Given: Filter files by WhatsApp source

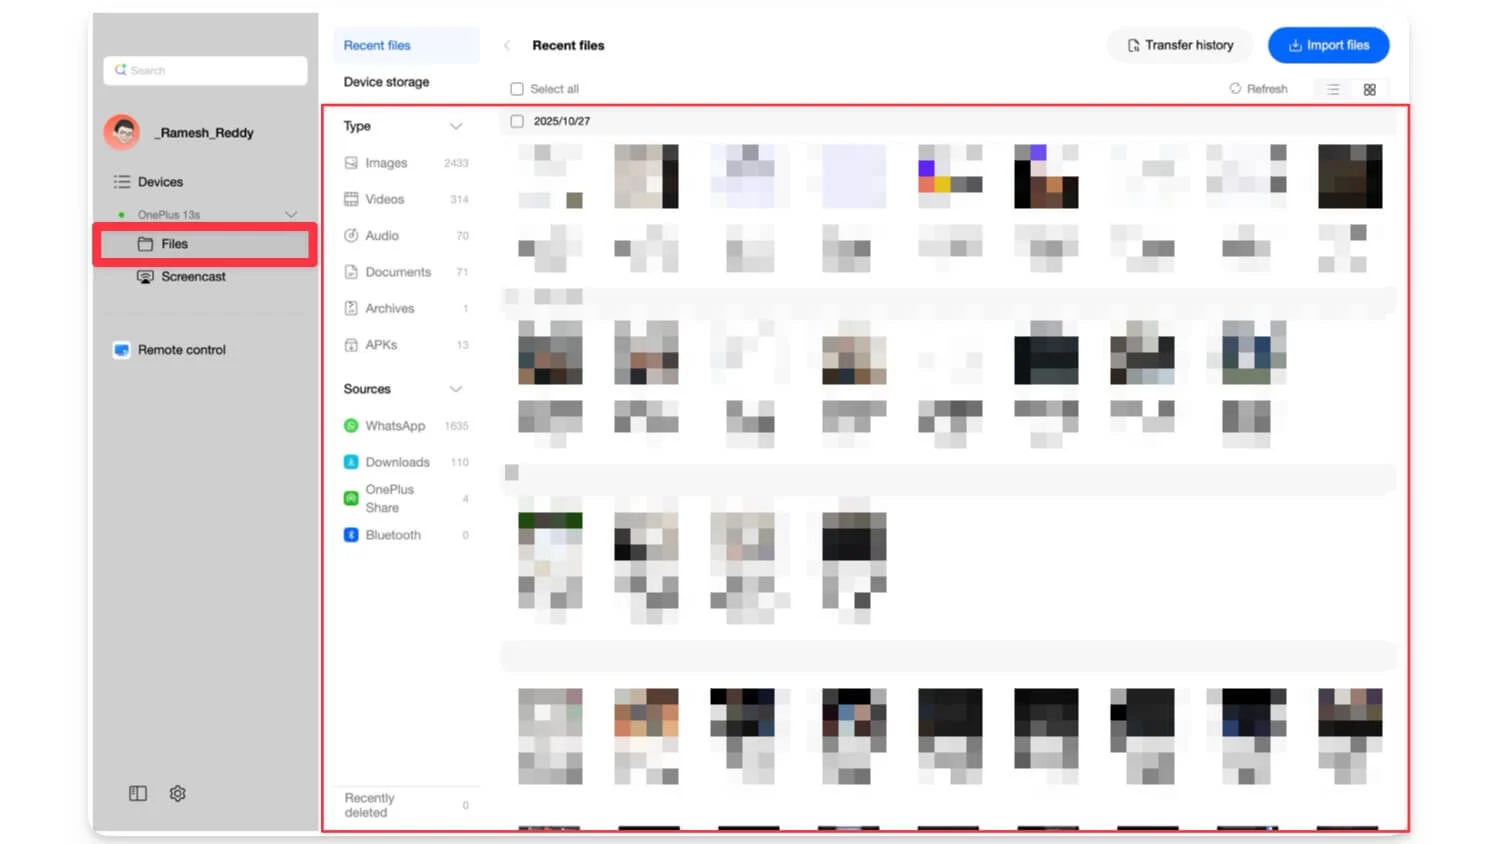Looking at the screenshot, I should coord(394,425).
